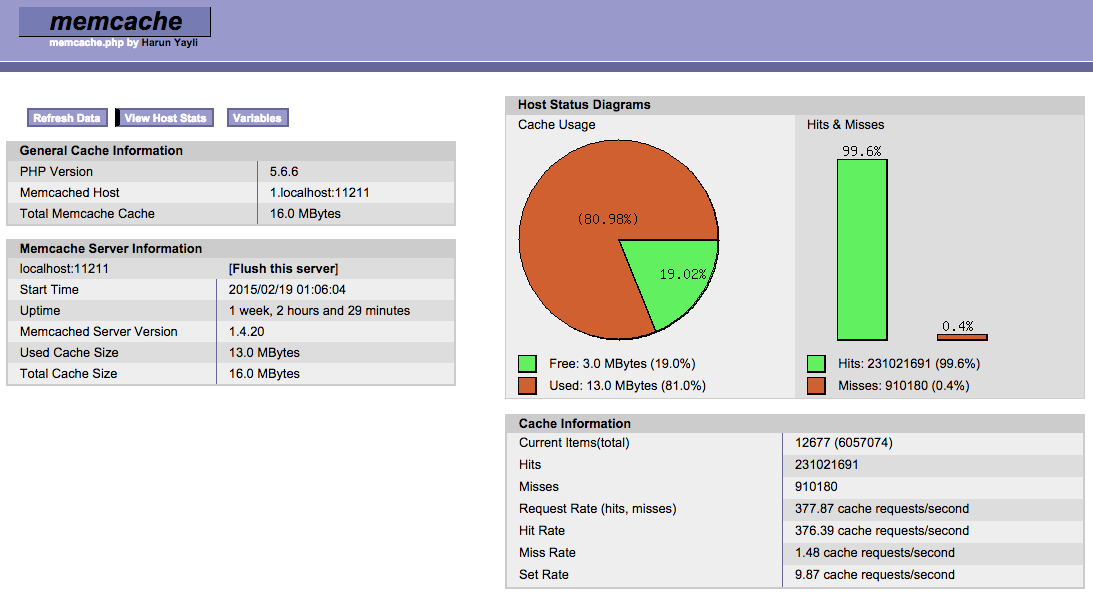Viewport: 1093px width, 598px height.
Task: Click Free: 3.0 MBytes (19.0%) legend text
Action: pos(622,364)
